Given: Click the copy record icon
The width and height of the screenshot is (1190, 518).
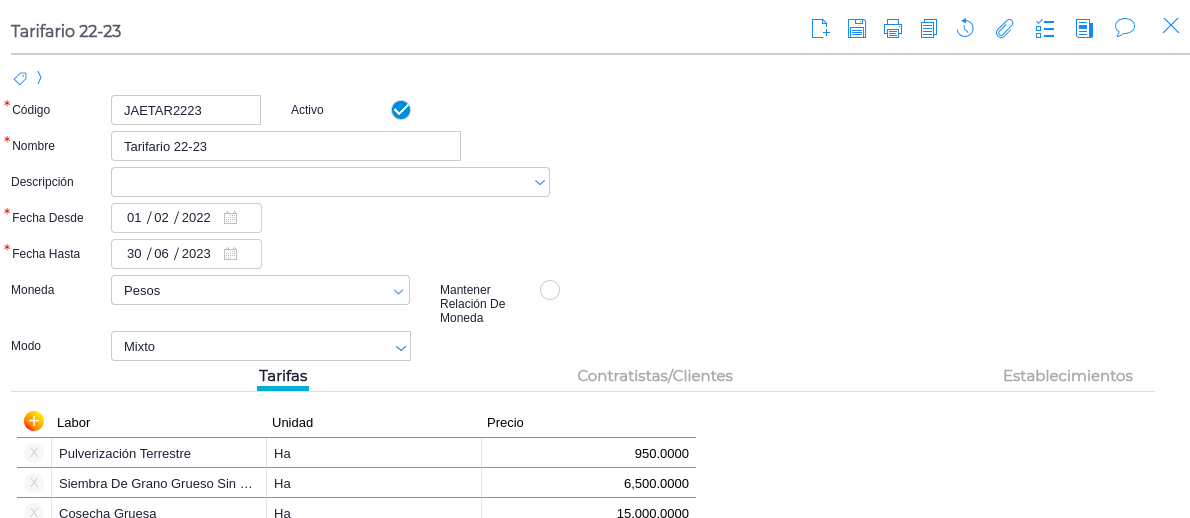Looking at the screenshot, I should coord(929,28).
